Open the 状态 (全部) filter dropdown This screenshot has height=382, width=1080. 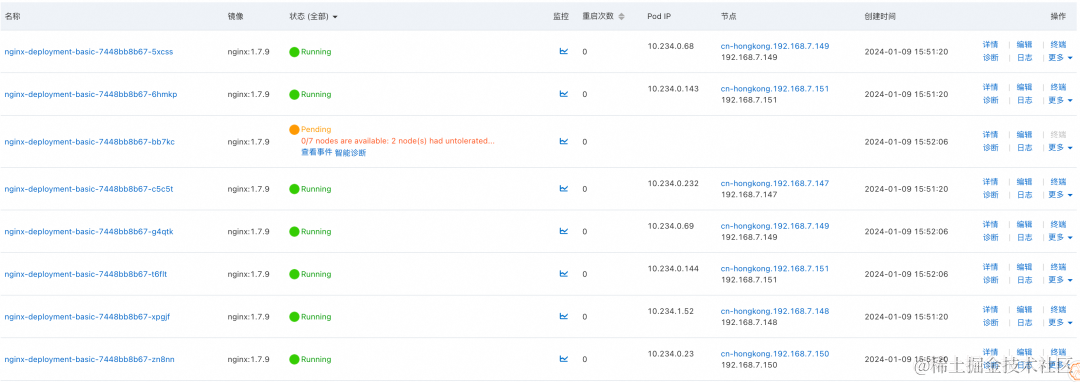point(313,16)
